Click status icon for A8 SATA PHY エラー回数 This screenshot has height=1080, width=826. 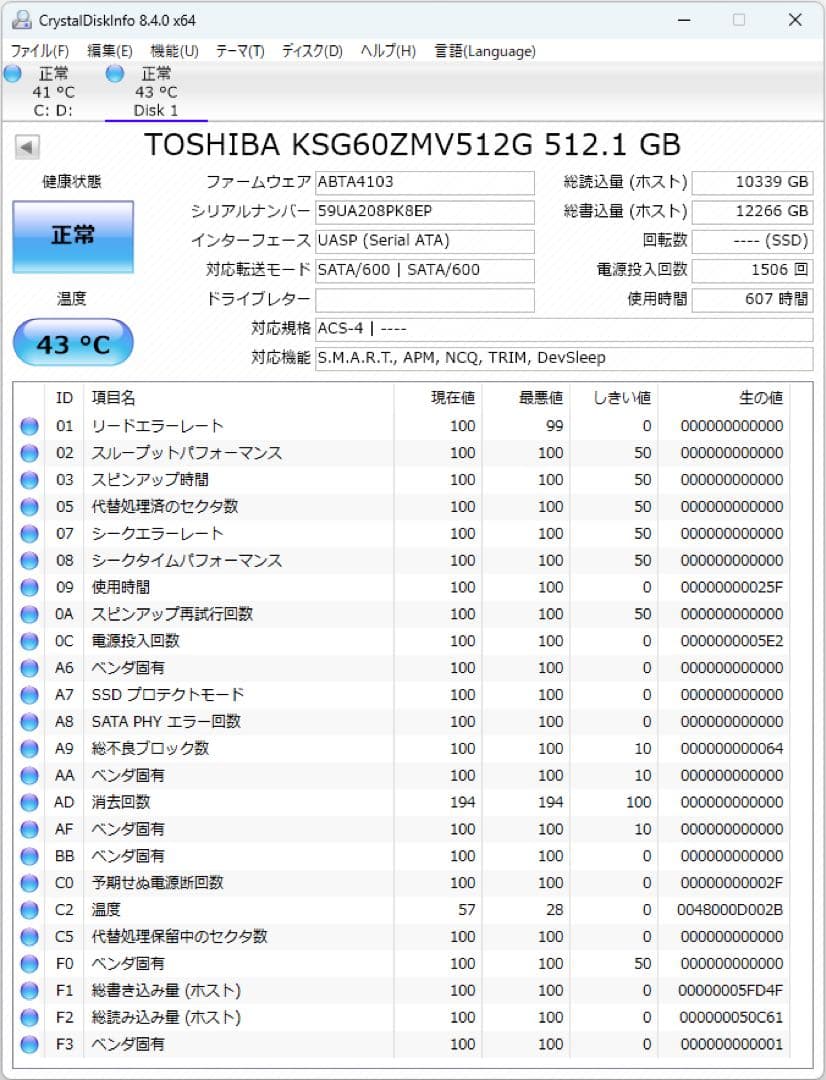pyautogui.click(x=30, y=722)
